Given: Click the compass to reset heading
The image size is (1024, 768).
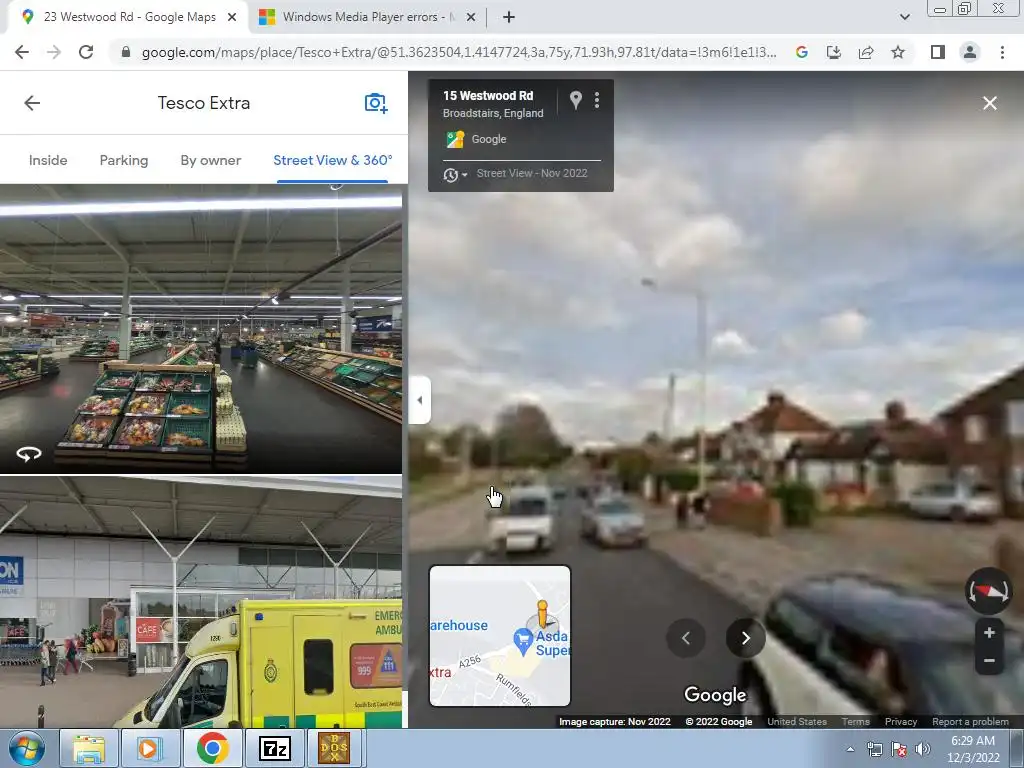Looking at the screenshot, I should (x=989, y=591).
